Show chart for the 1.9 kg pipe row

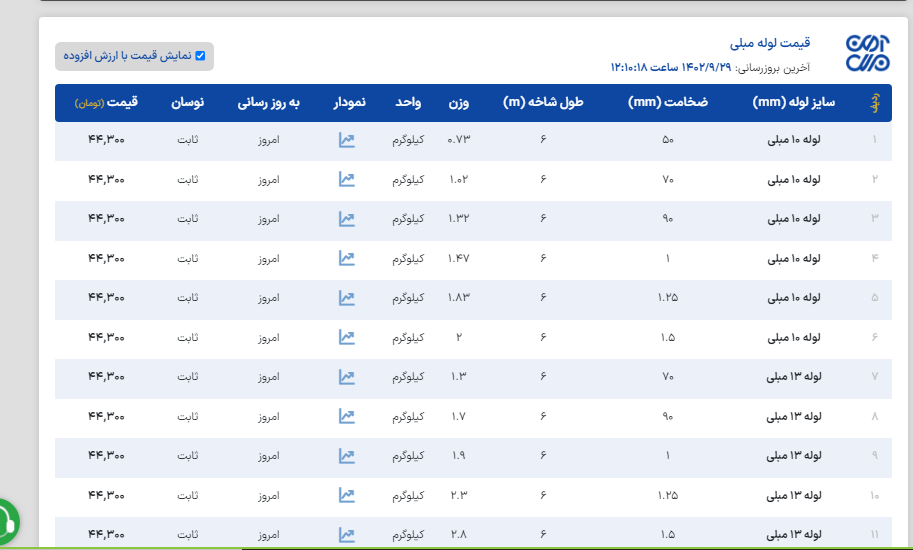[346, 456]
